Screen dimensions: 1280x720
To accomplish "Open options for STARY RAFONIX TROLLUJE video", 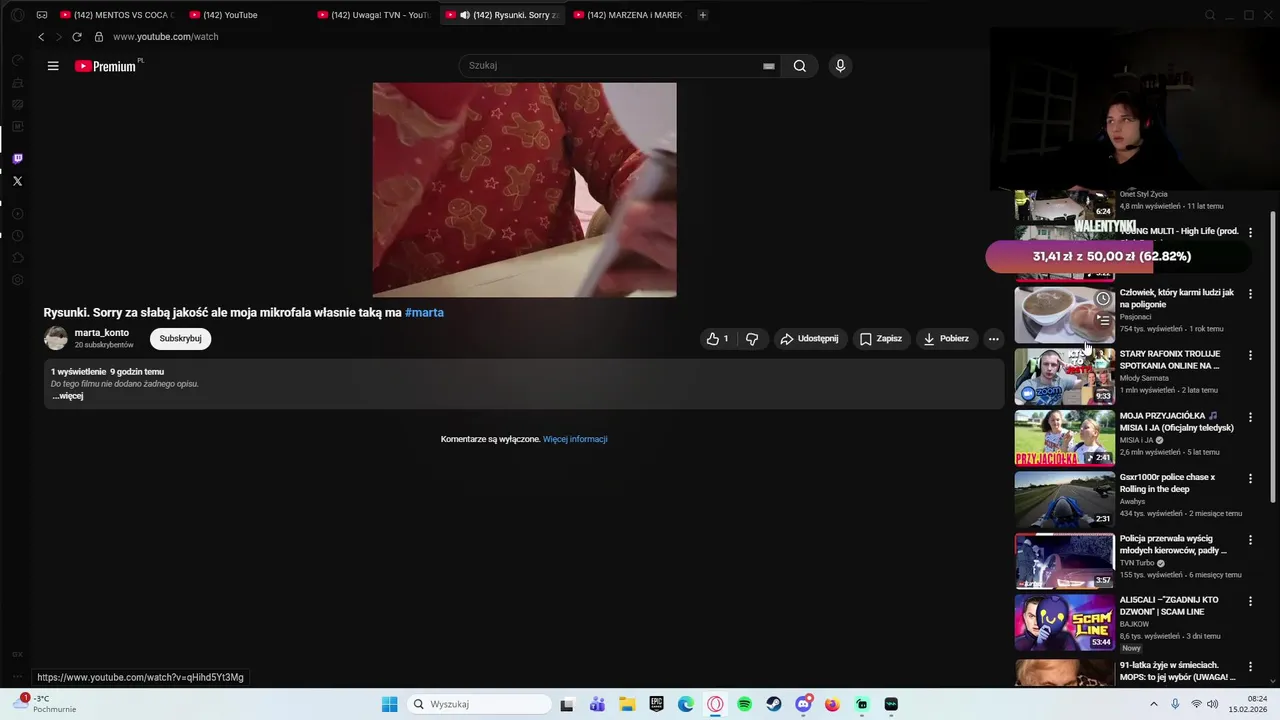I will (x=1250, y=355).
